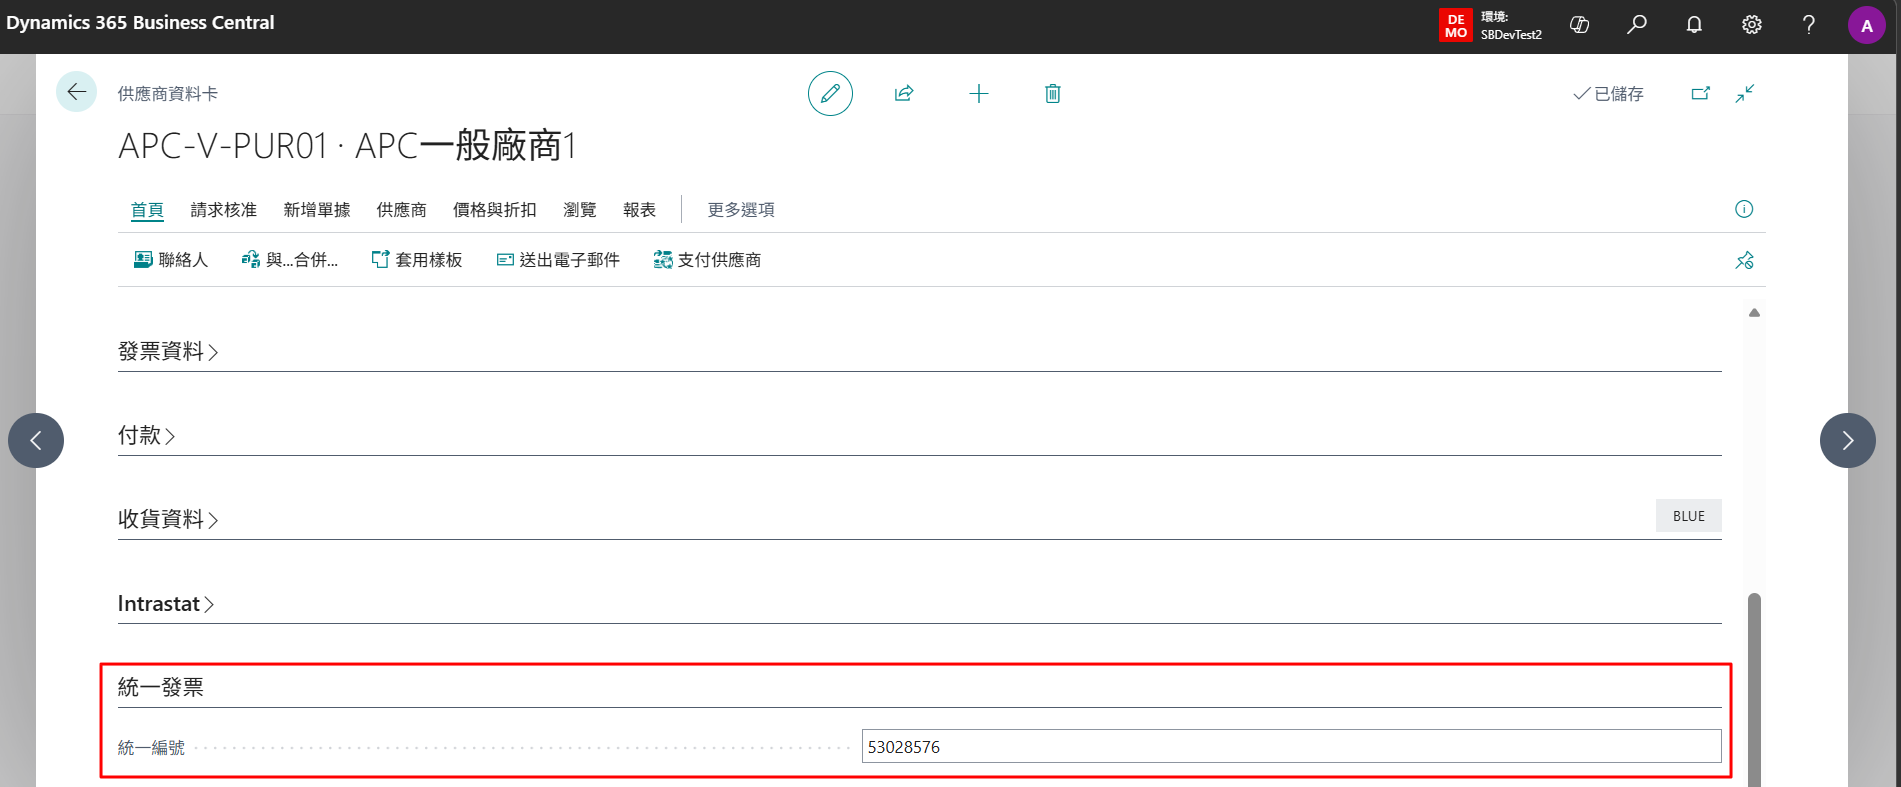Go to previous record arrow
The width and height of the screenshot is (1901, 787).
(36, 440)
